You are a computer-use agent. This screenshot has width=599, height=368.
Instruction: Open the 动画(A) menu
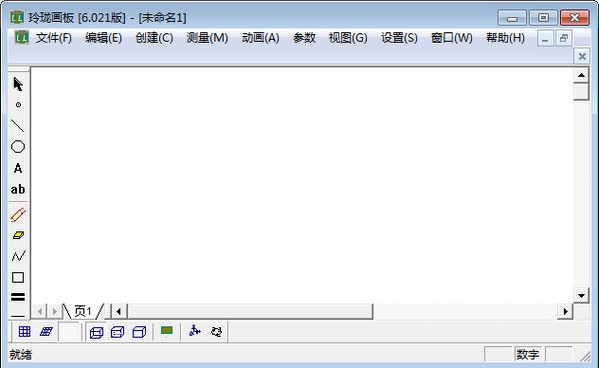click(x=260, y=38)
